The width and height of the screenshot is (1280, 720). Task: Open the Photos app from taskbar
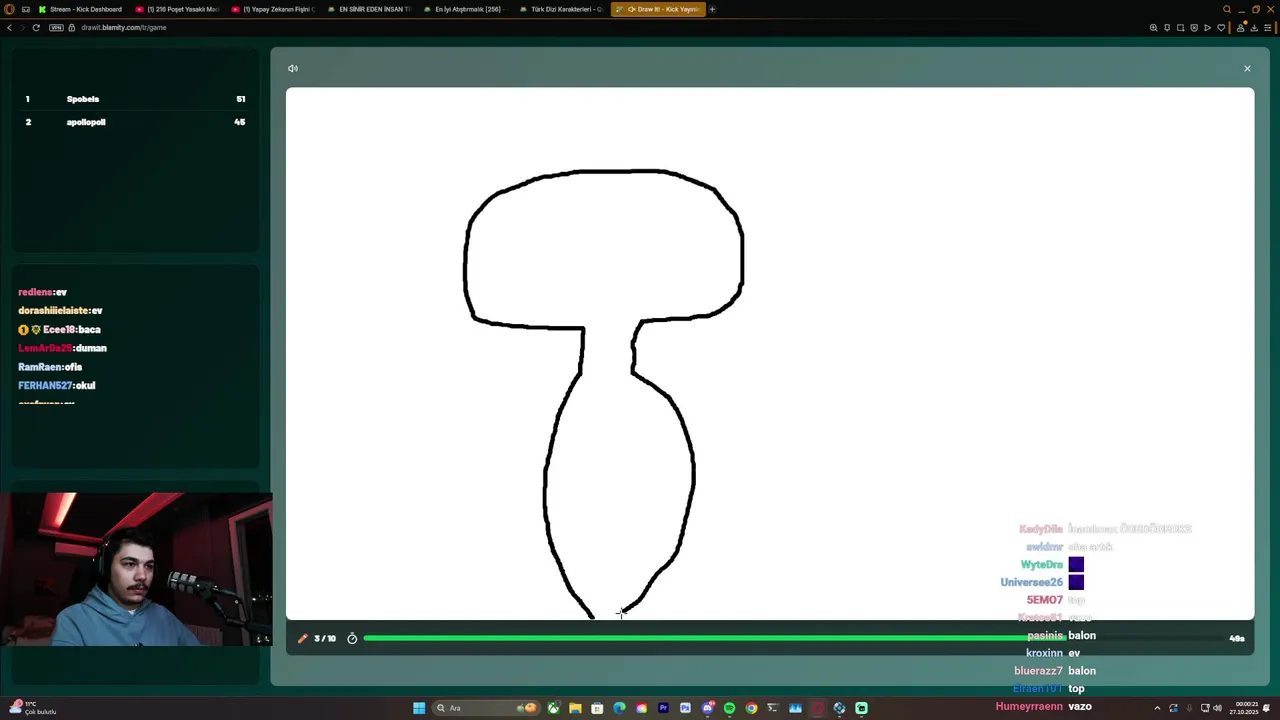point(795,708)
